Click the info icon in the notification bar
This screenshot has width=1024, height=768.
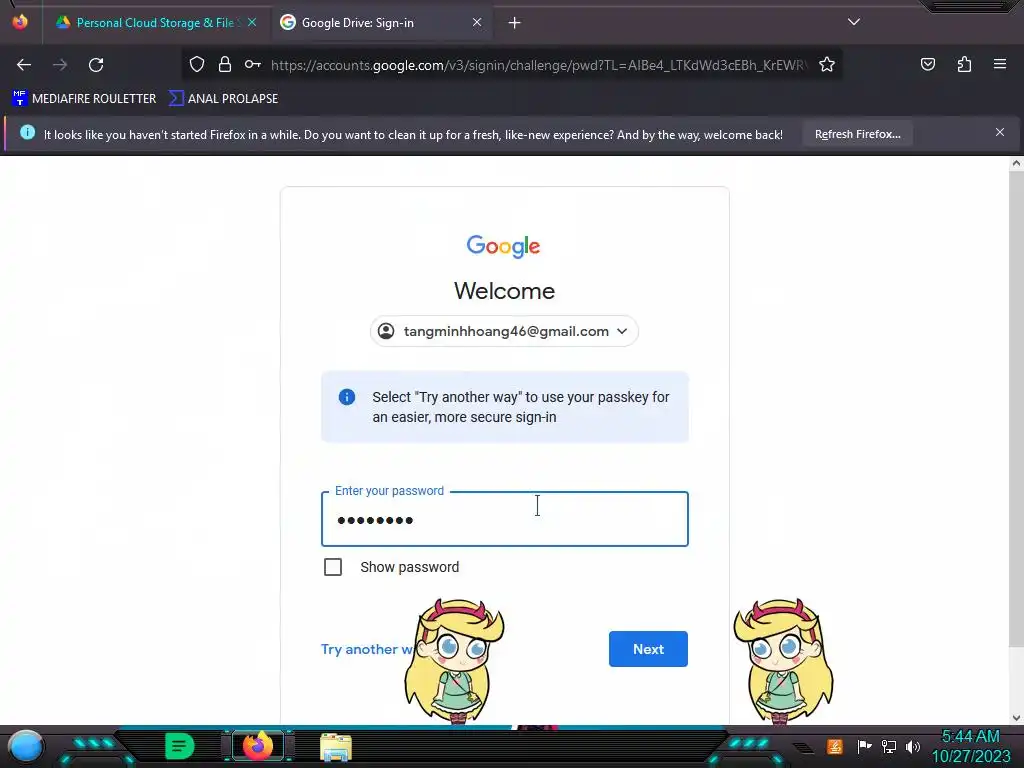(x=27, y=133)
